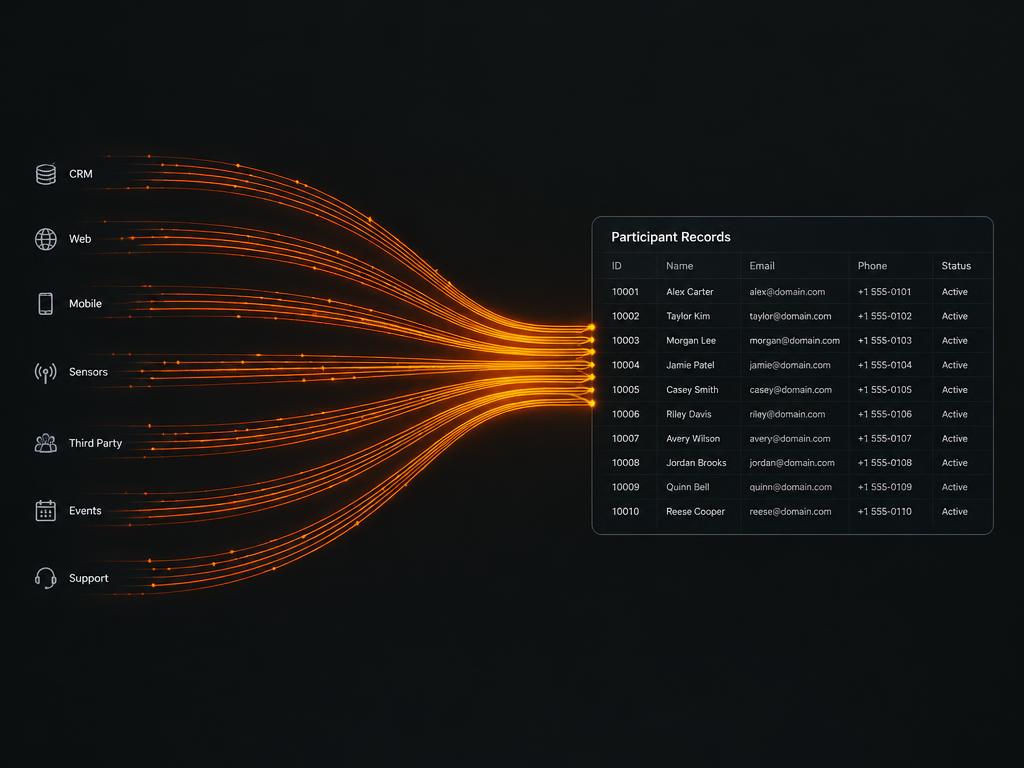This screenshot has width=1024, height=768.
Task: Click phone +1 555-0107
Action: (884, 439)
